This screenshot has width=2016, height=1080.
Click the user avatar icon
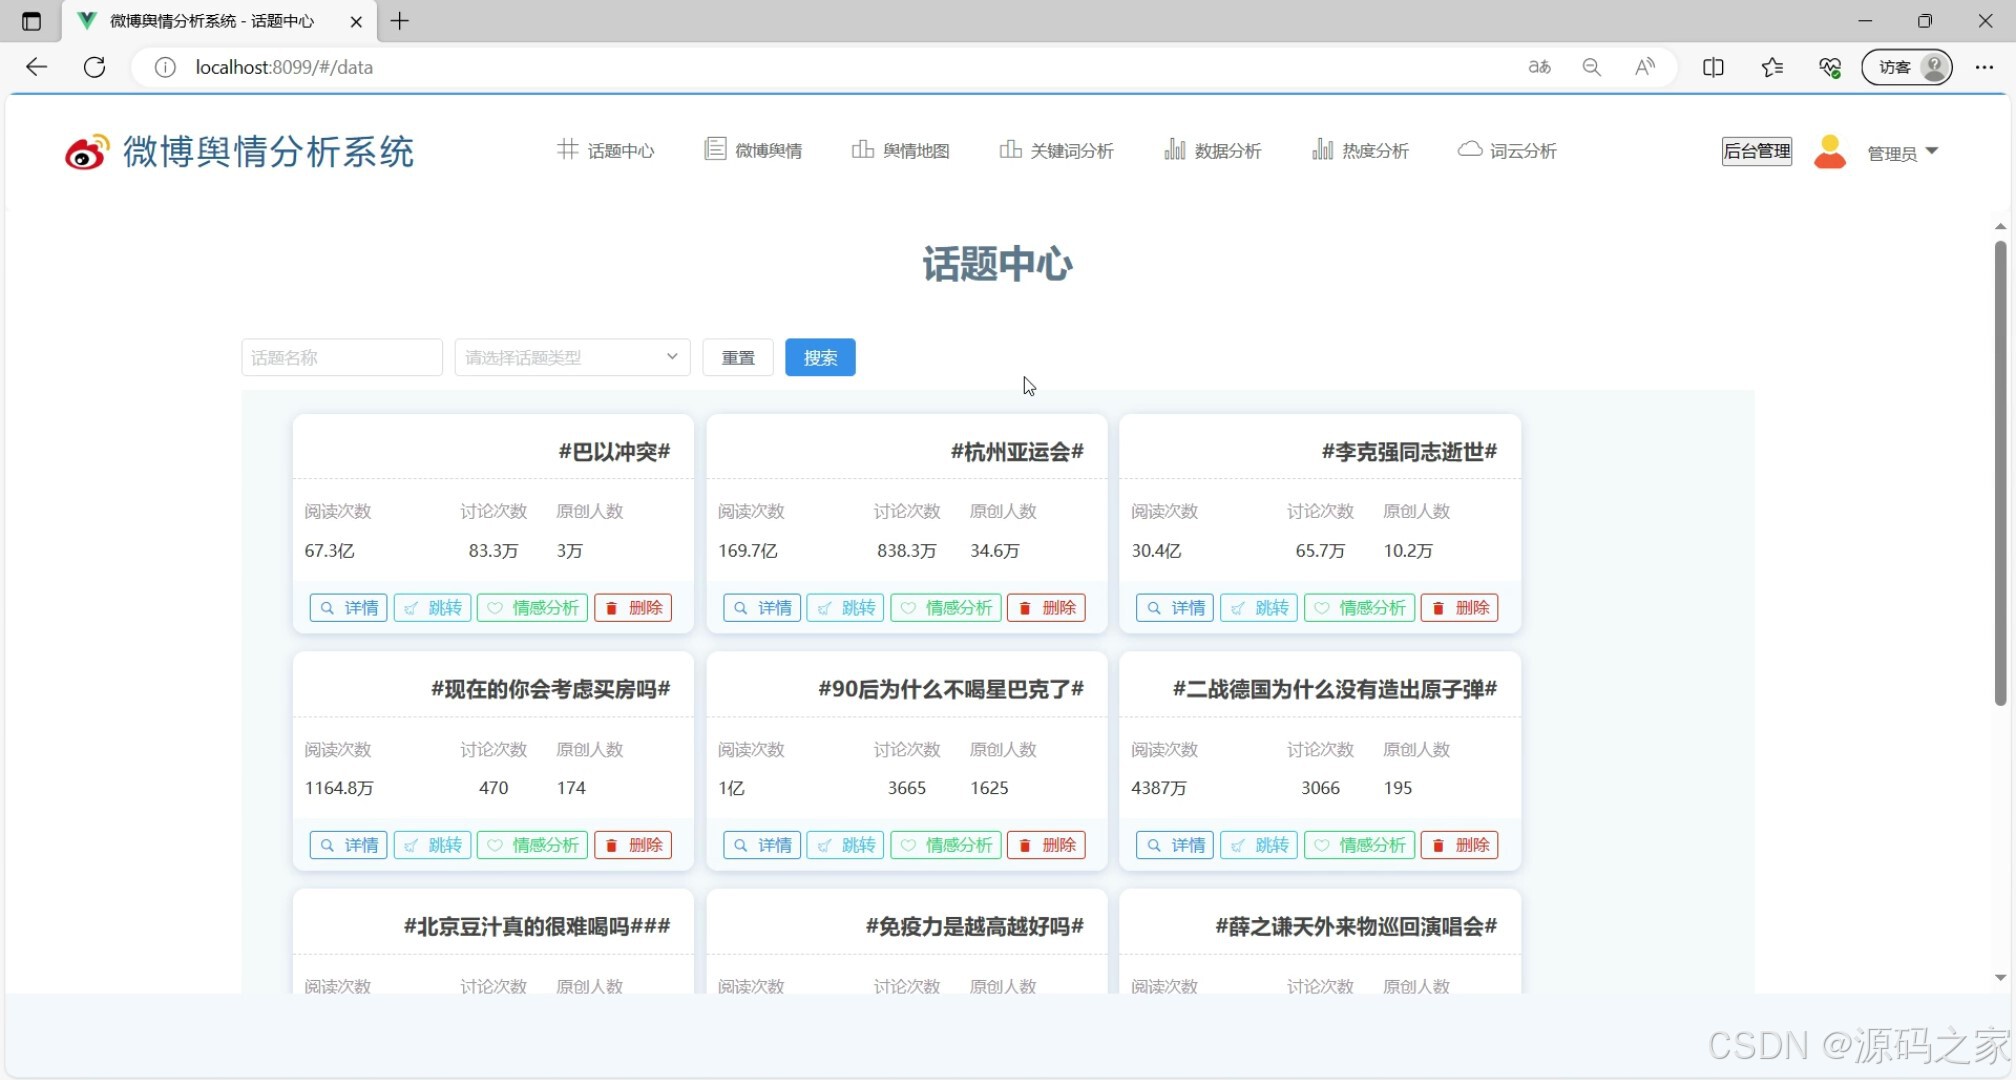(1829, 151)
